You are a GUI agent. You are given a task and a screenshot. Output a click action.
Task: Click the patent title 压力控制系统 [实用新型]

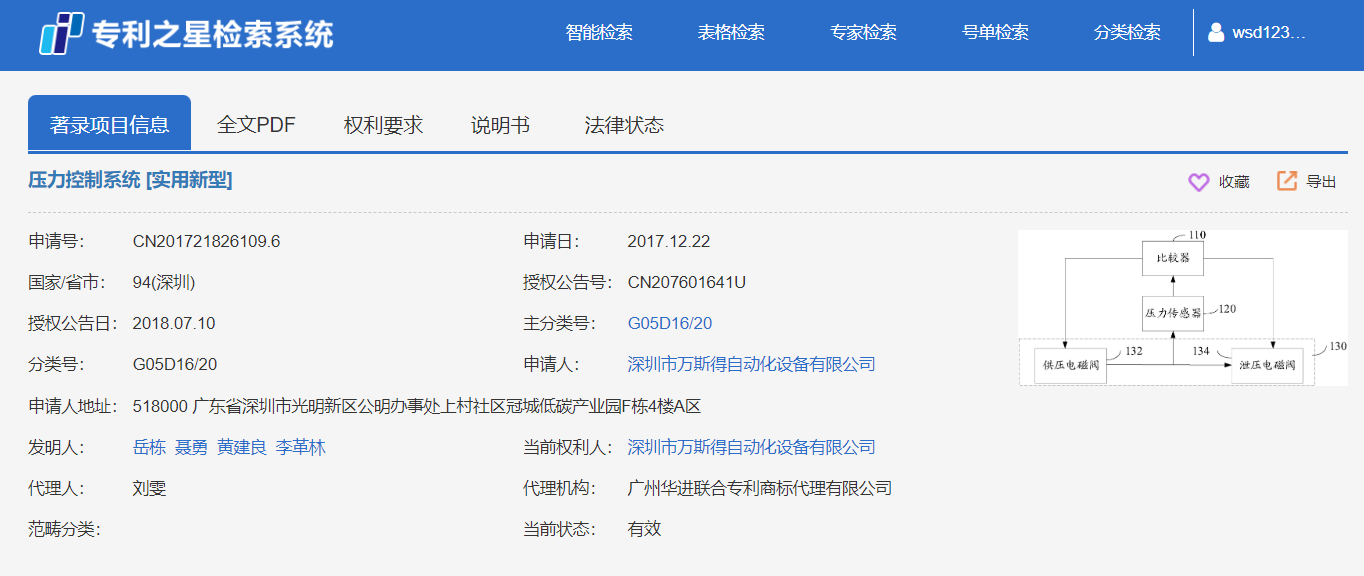(x=130, y=180)
